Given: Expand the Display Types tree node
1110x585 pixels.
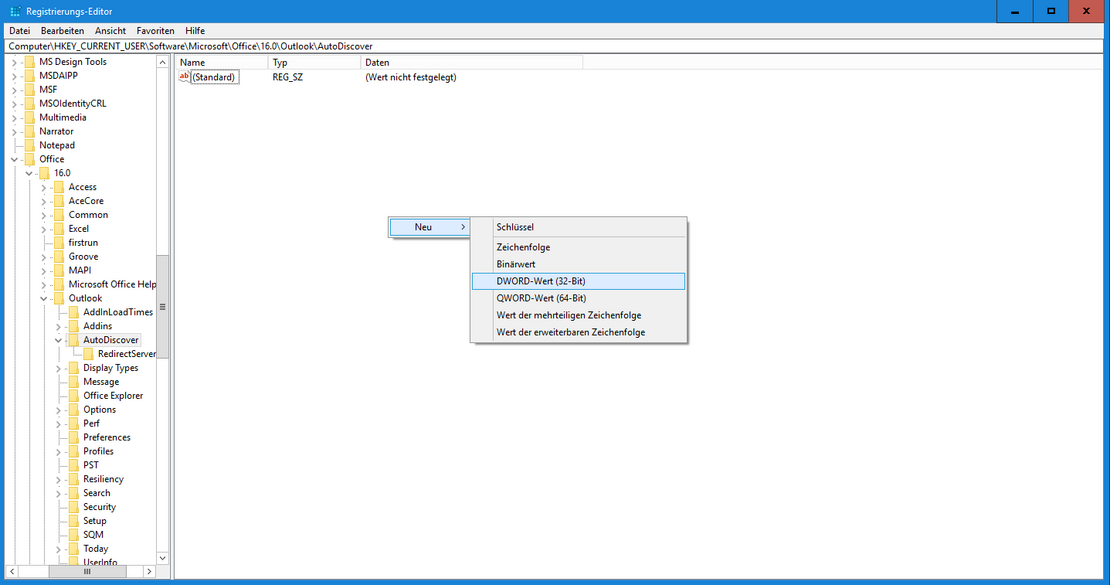Looking at the screenshot, I should (x=59, y=368).
